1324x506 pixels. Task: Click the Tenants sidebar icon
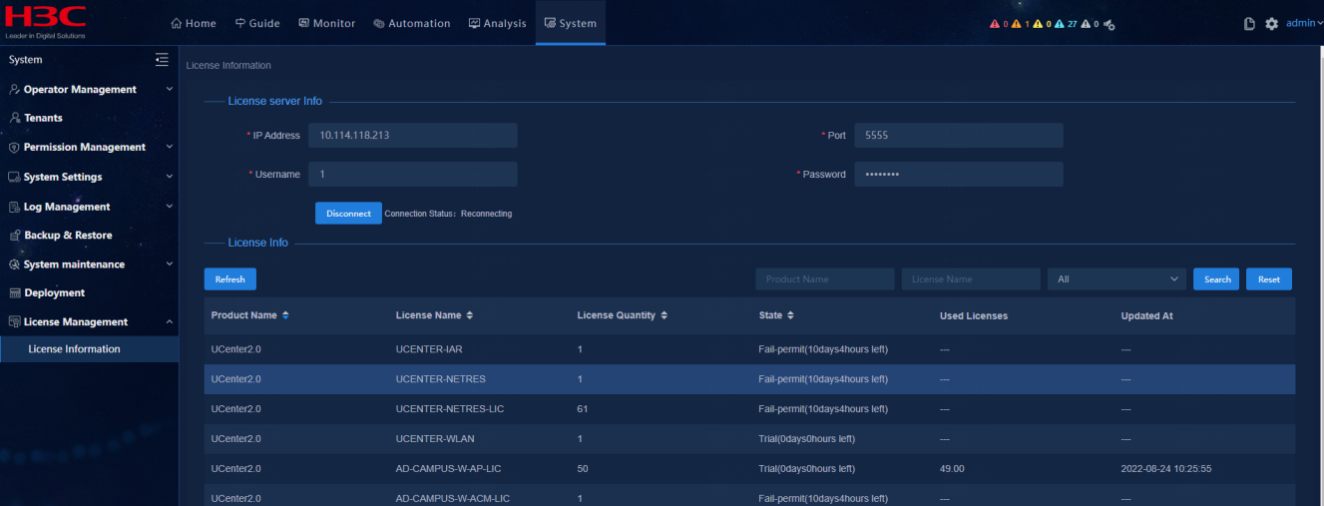(14, 118)
